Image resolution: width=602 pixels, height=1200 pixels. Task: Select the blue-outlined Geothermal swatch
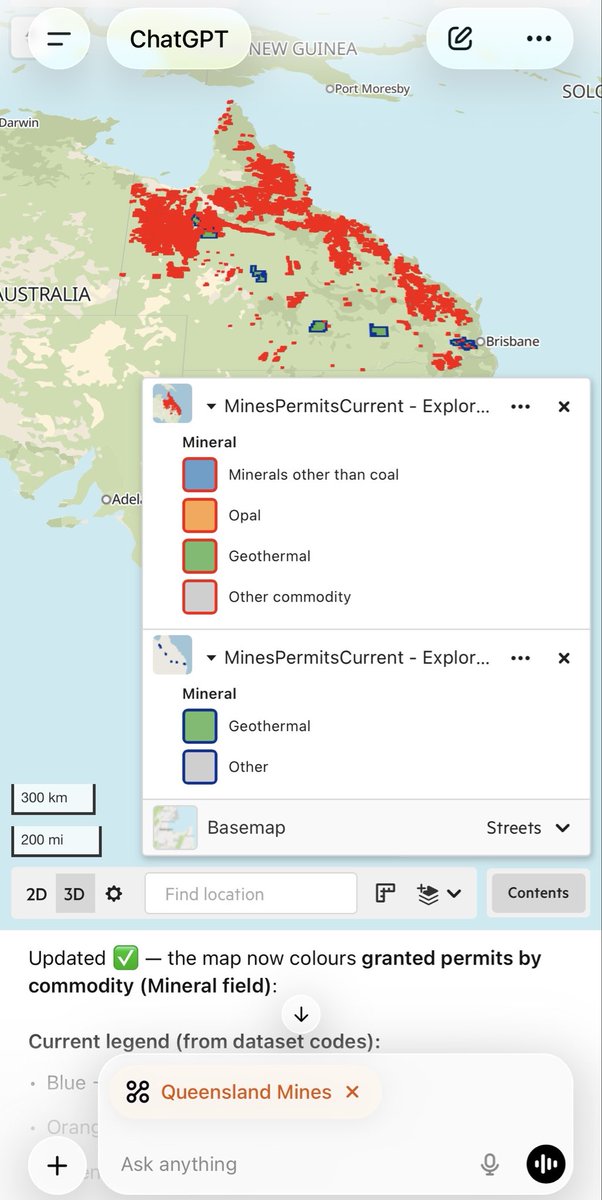click(199, 726)
